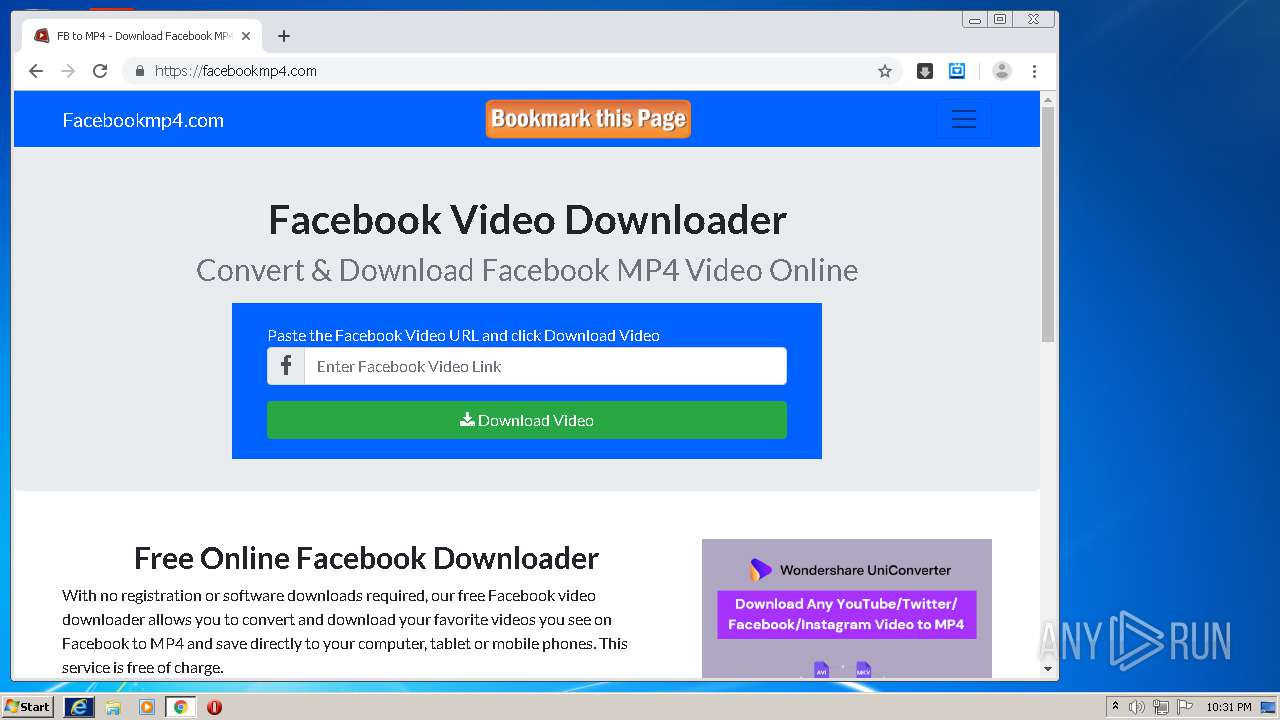This screenshot has height=720, width=1280.
Task: Open the Chrome profile avatar
Action: coord(1002,71)
